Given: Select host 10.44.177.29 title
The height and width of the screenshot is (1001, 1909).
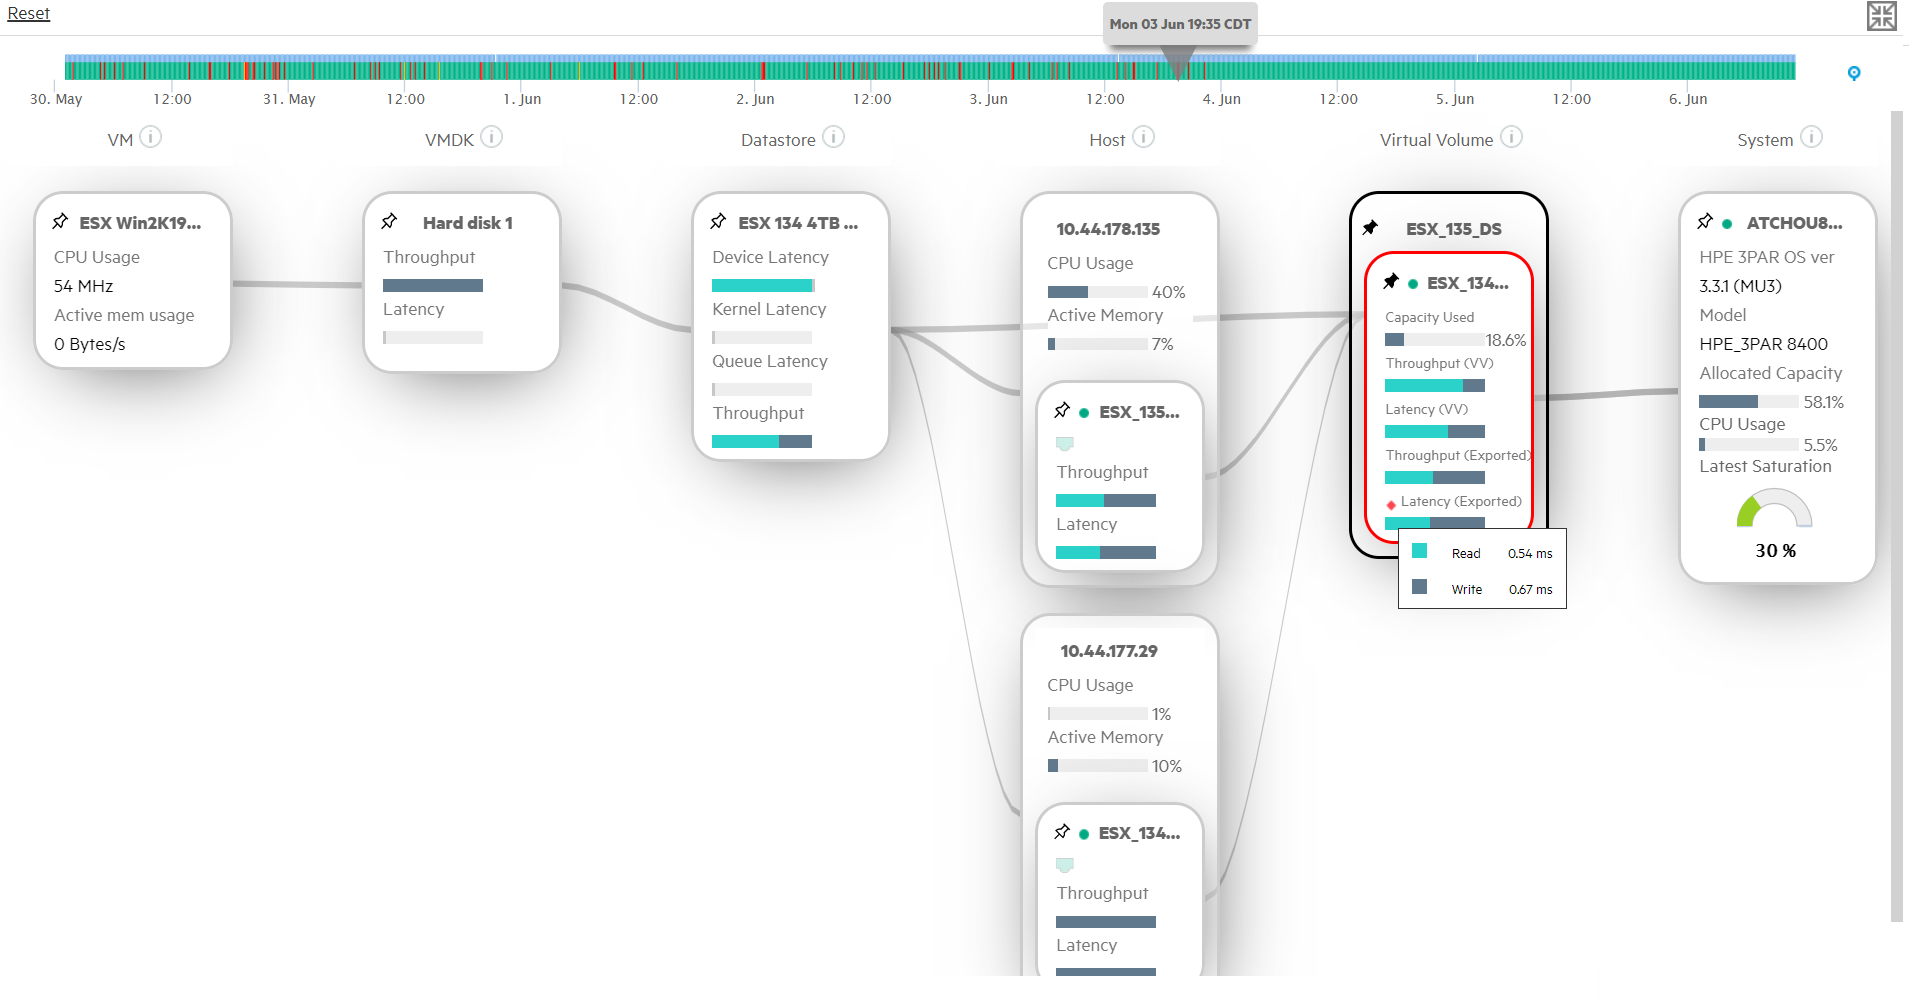Looking at the screenshot, I should [1109, 651].
